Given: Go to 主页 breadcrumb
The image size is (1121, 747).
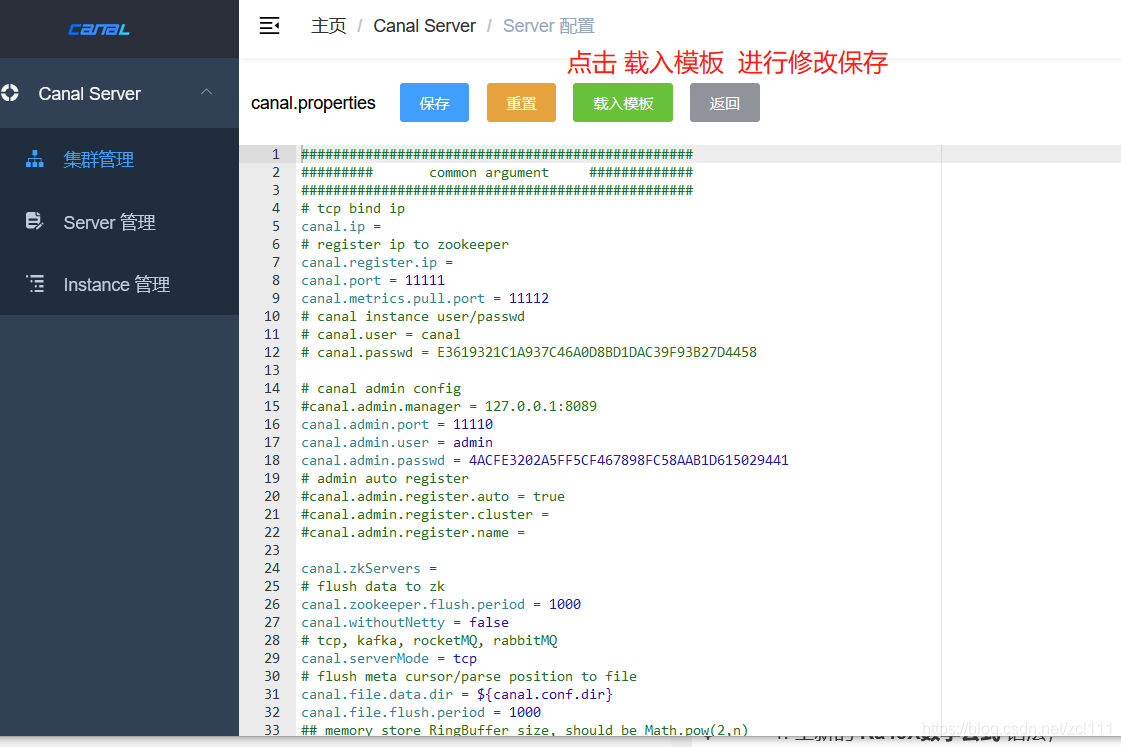Looking at the screenshot, I should 328,26.
